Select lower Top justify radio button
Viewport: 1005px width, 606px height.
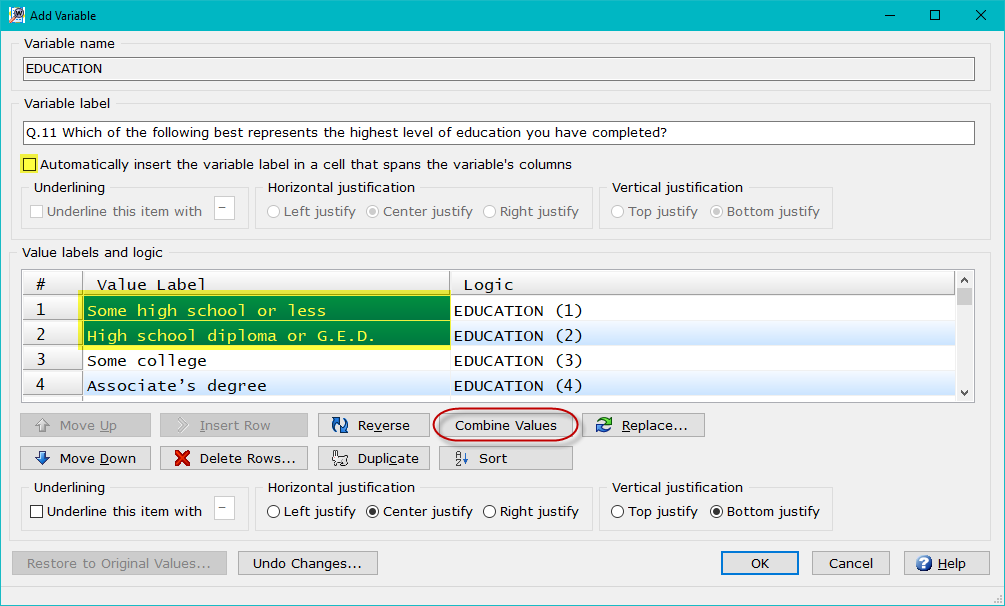coord(617,511)
